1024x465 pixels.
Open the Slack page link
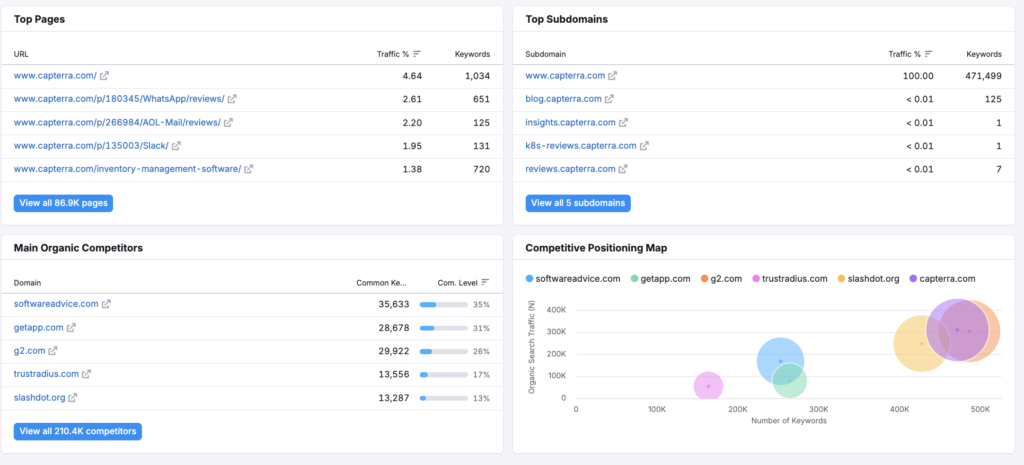(91, 146)
